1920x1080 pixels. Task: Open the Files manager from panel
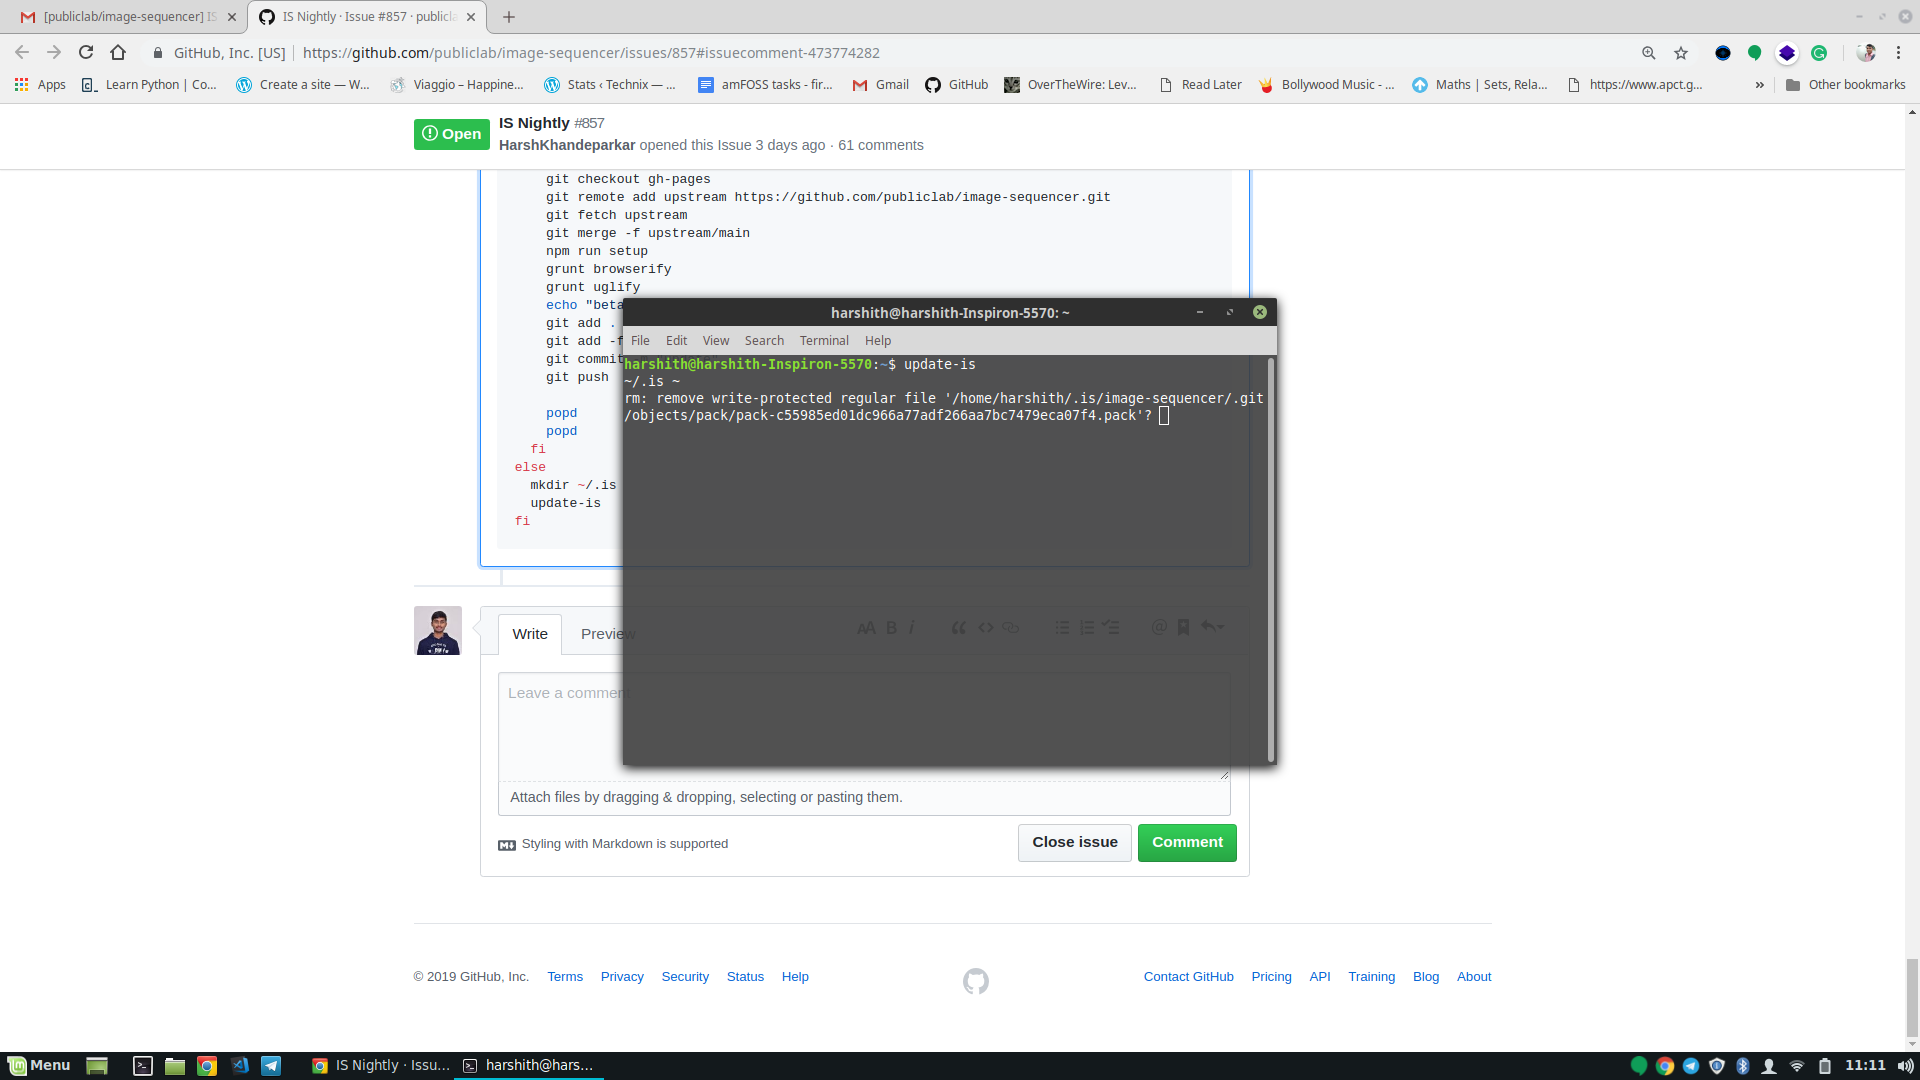click(x=175, y=1066)
